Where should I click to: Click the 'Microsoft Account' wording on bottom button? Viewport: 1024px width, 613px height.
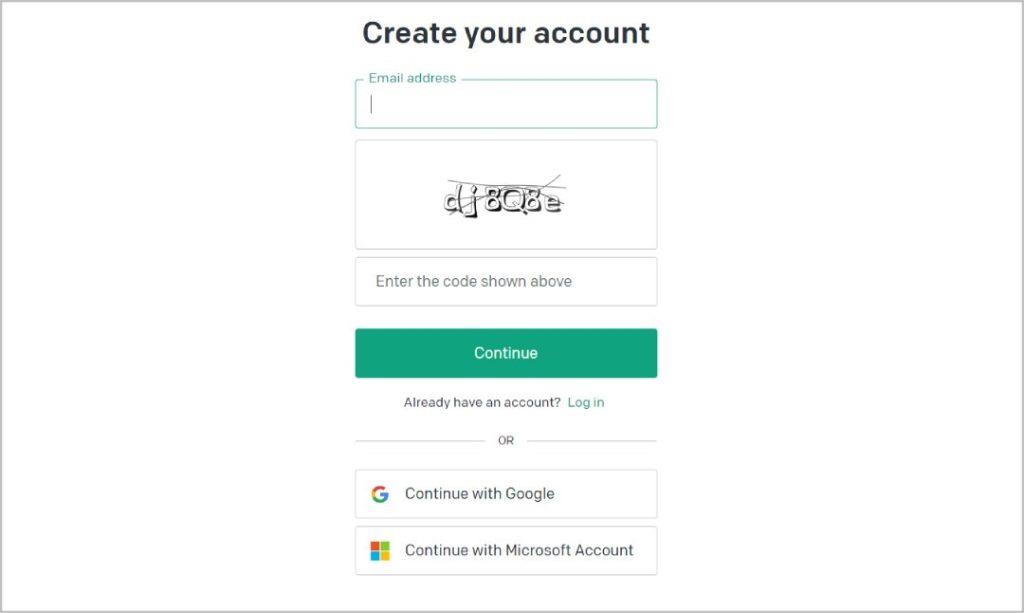pyautogui.click(x=569, y=550)
